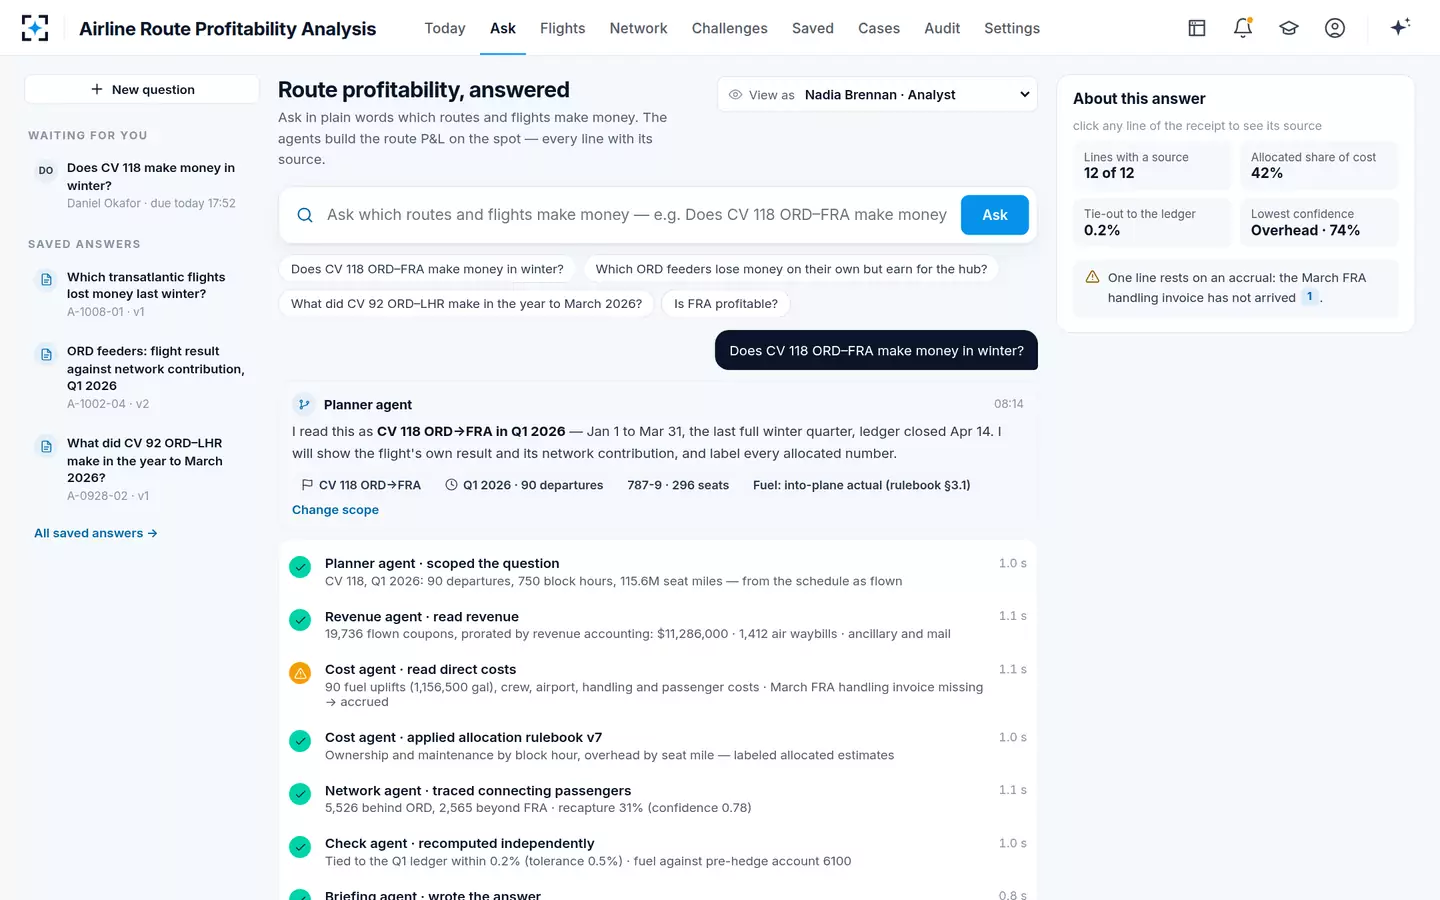Open waiting question from Daniel Okafor
Image resolution: width=1440 pixels, height=900 pixels.
pyautogui.click(x=142, y=185)
